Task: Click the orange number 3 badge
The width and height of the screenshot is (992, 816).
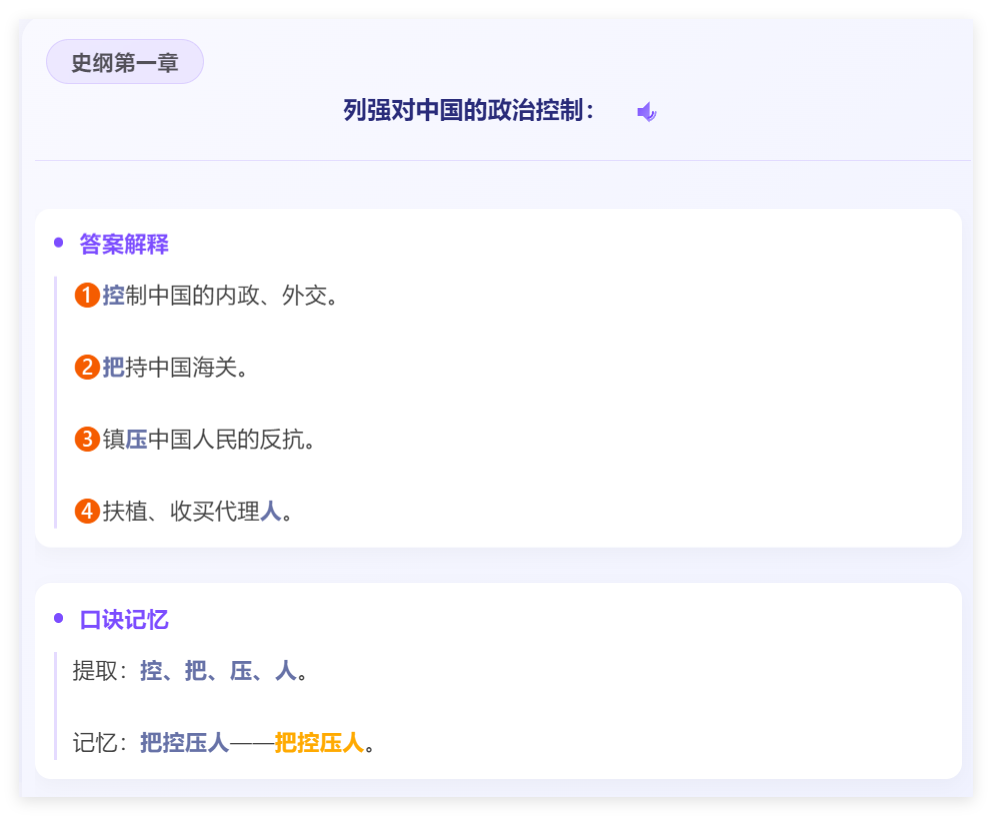Action: tap(87, 439)
